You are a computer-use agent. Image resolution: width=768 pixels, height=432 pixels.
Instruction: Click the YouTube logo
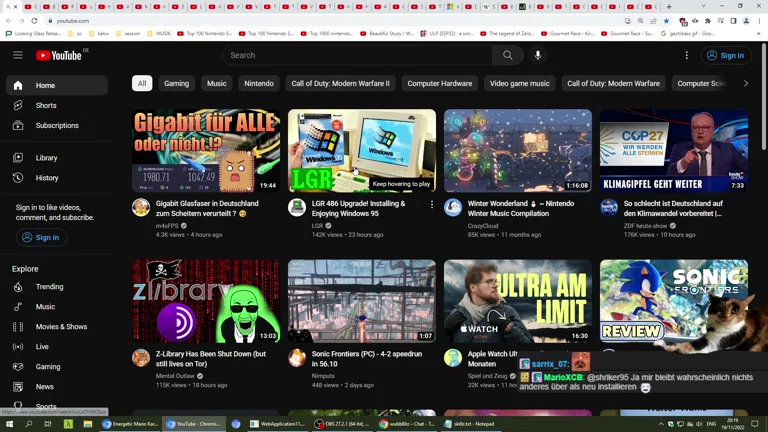59,56
